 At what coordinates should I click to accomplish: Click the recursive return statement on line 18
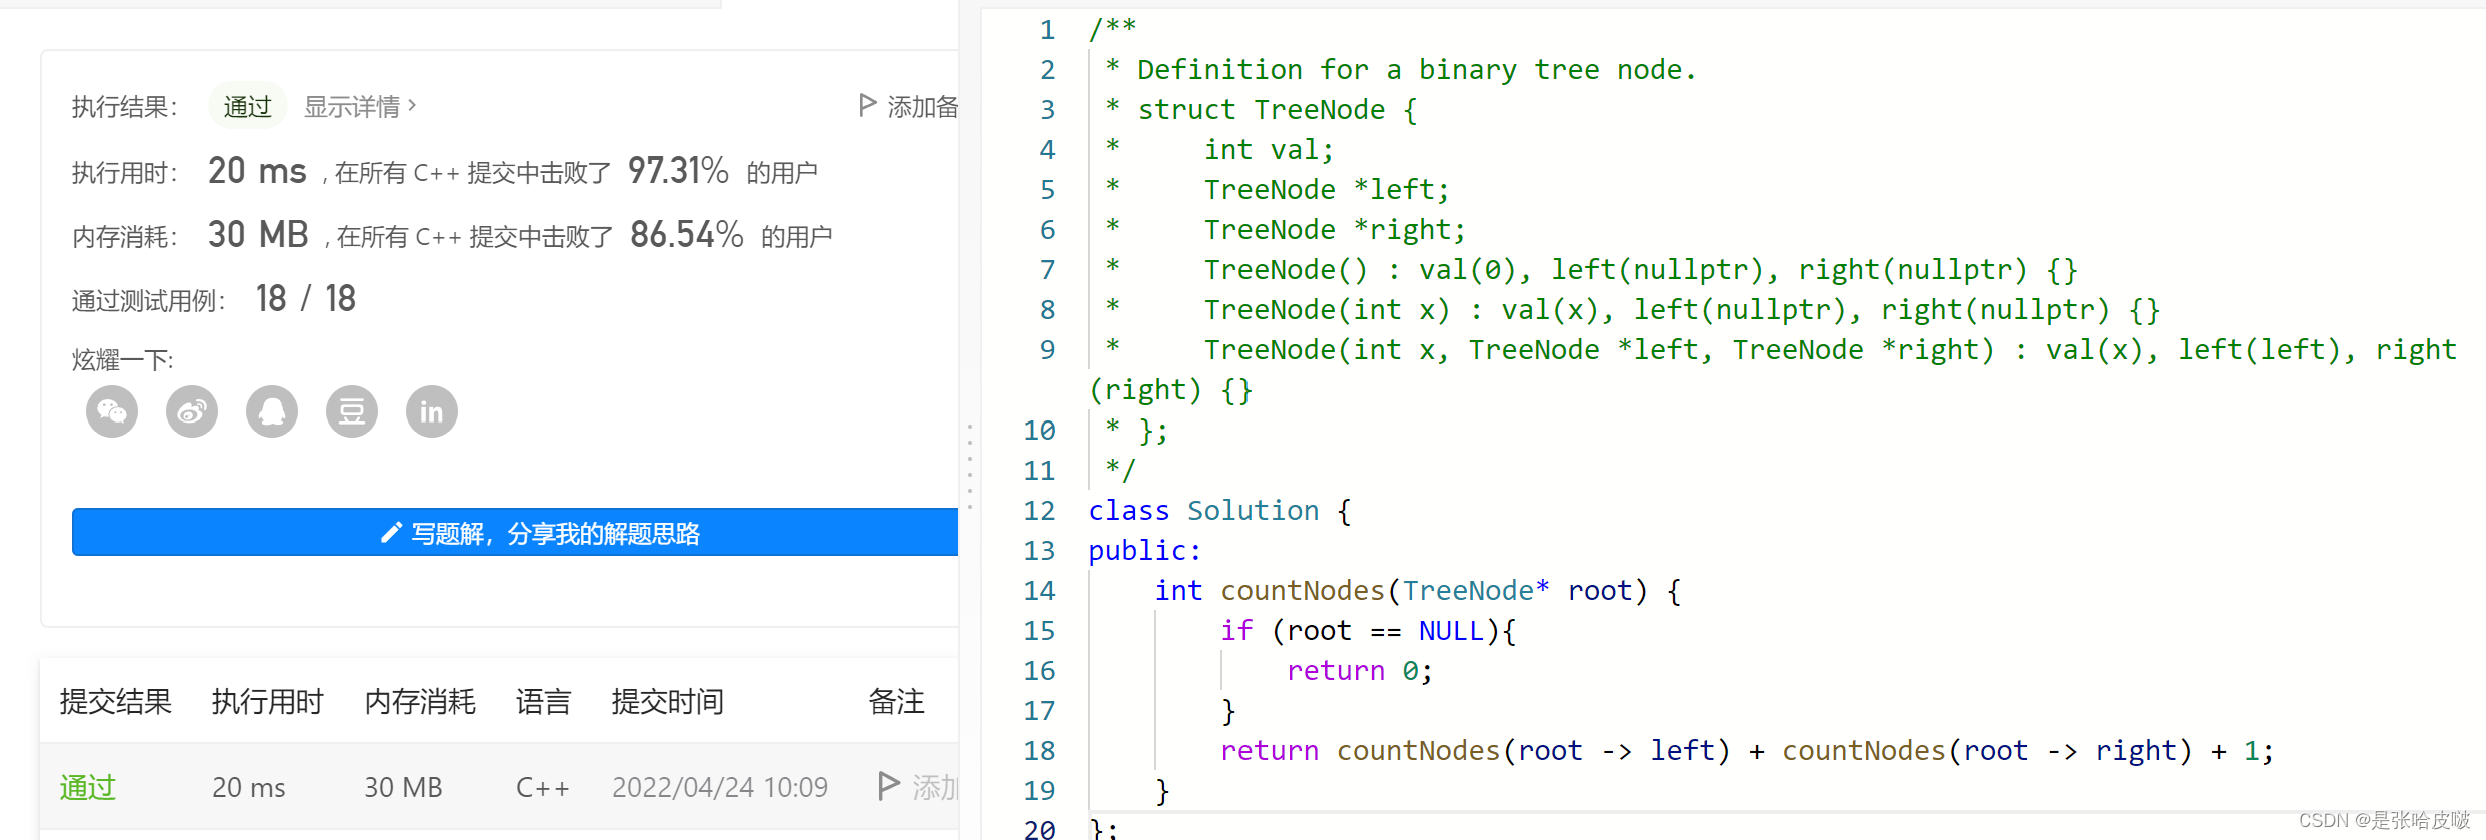pos(1747,750)
